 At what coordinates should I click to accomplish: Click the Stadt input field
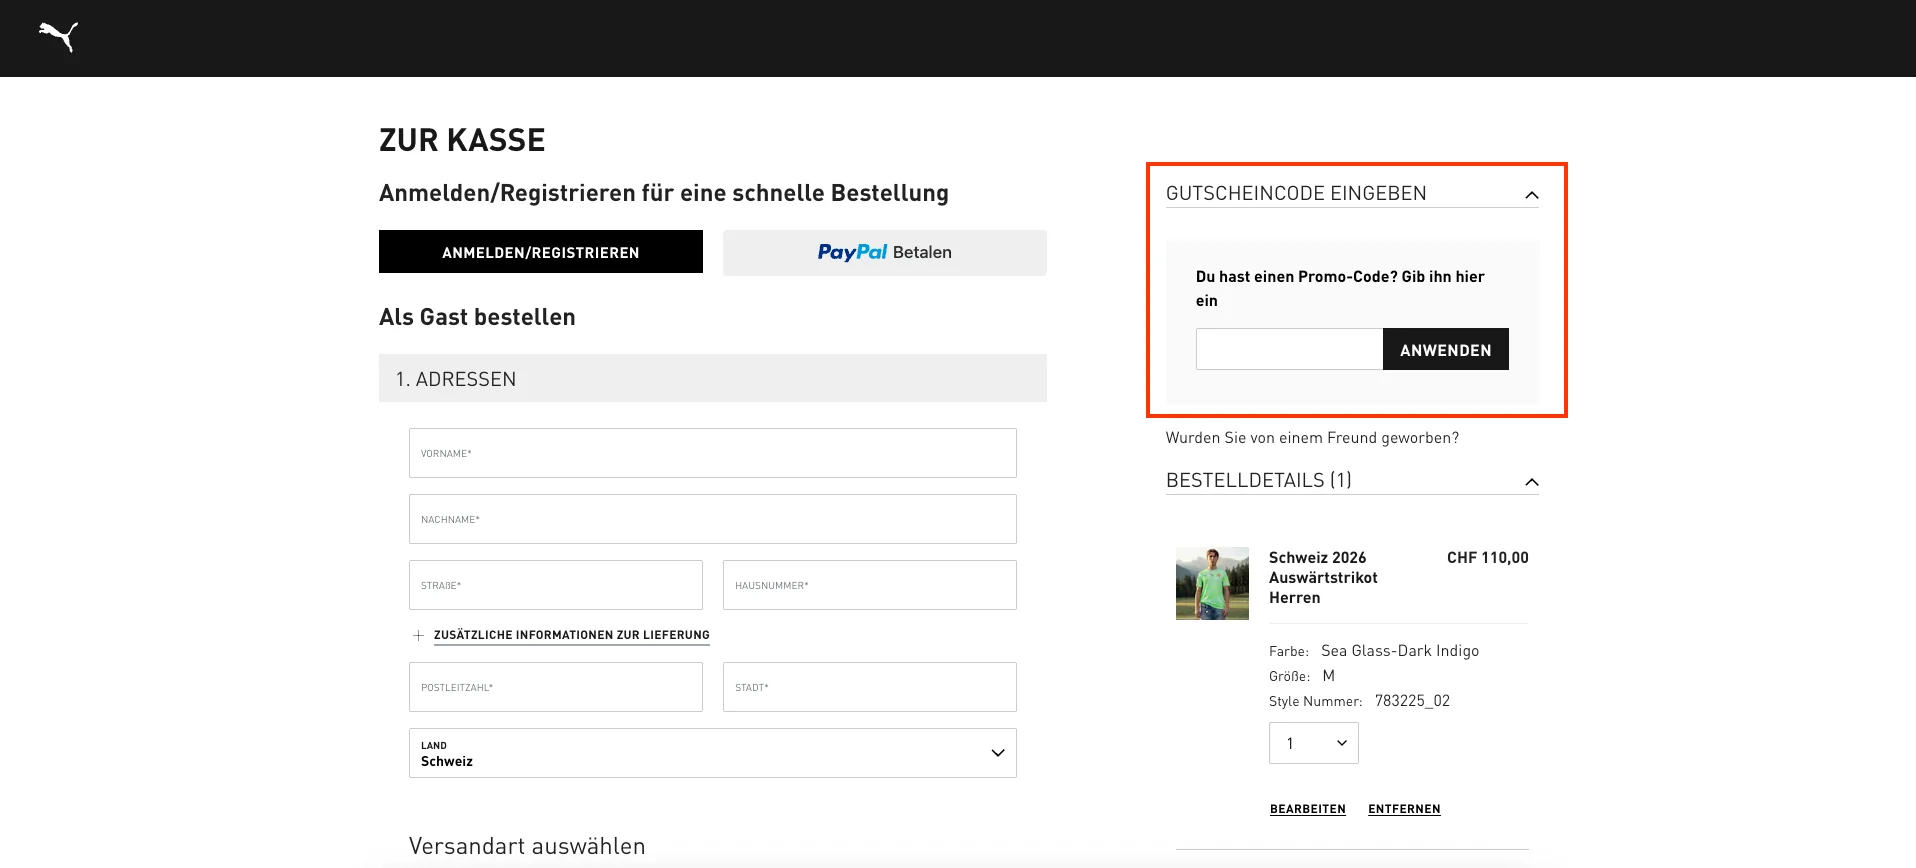click(868, 687)
